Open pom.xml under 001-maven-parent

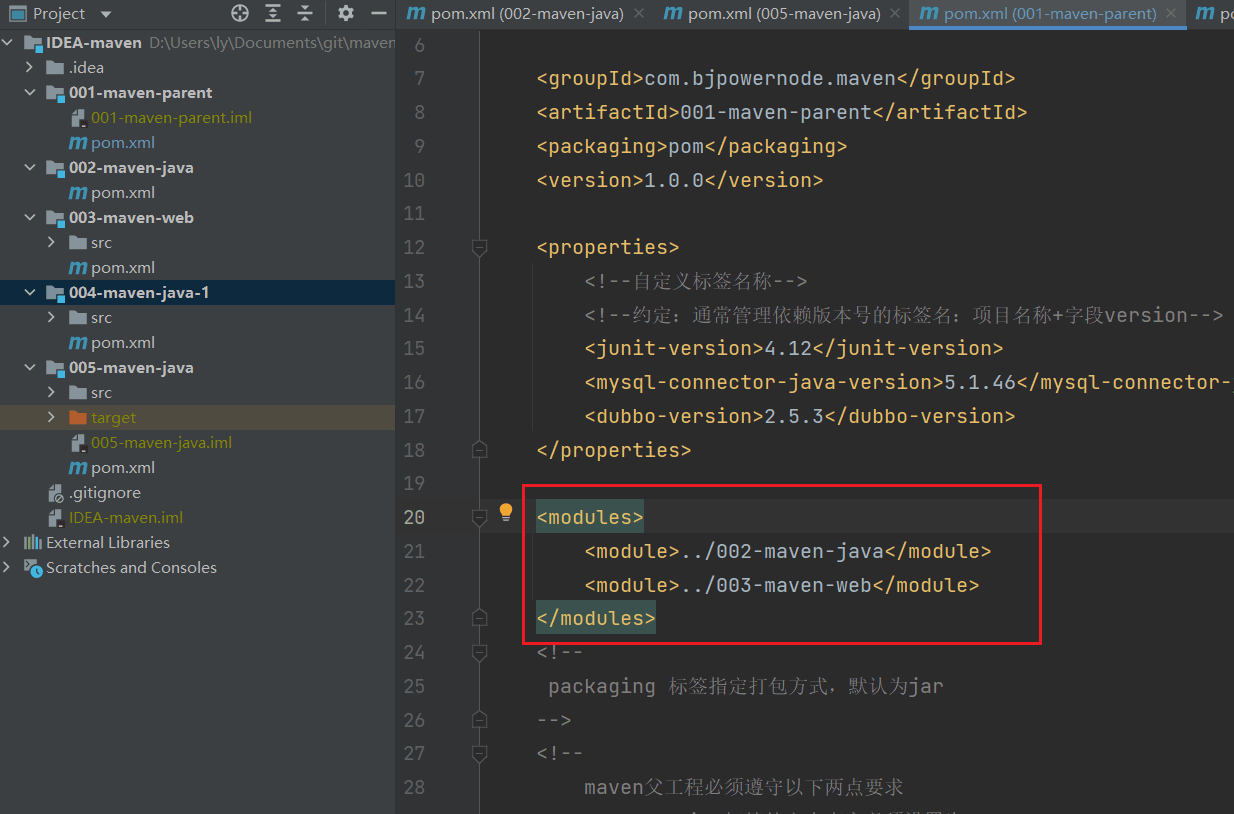pyautogui.click(x=122, y=143)
